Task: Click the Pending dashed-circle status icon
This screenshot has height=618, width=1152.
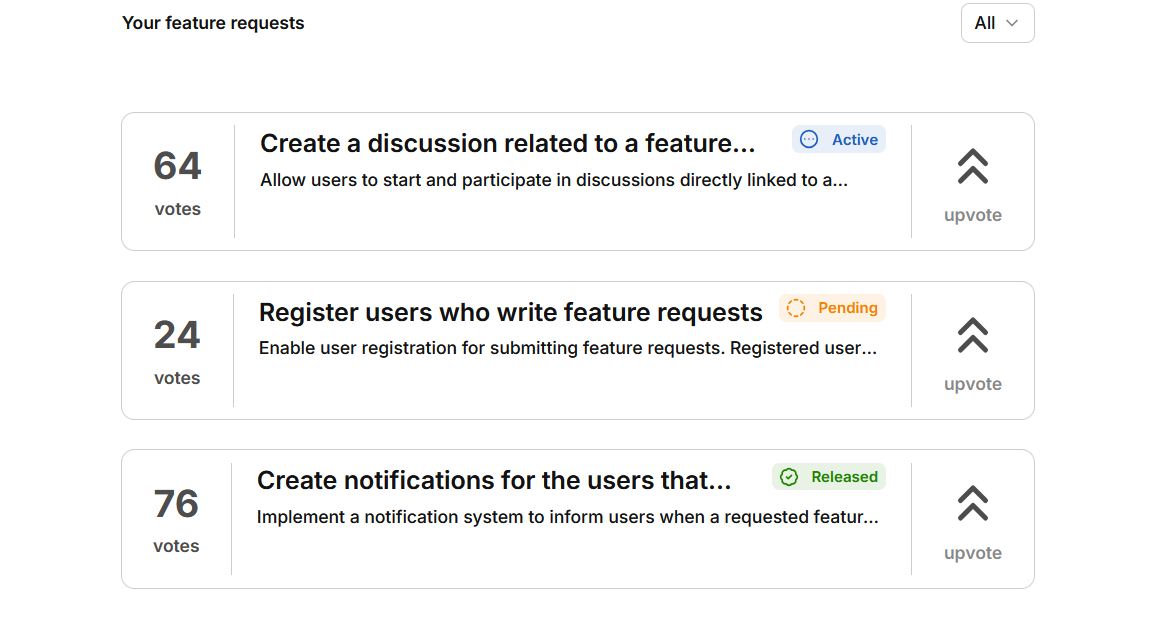Action: [x=796, y=308]
